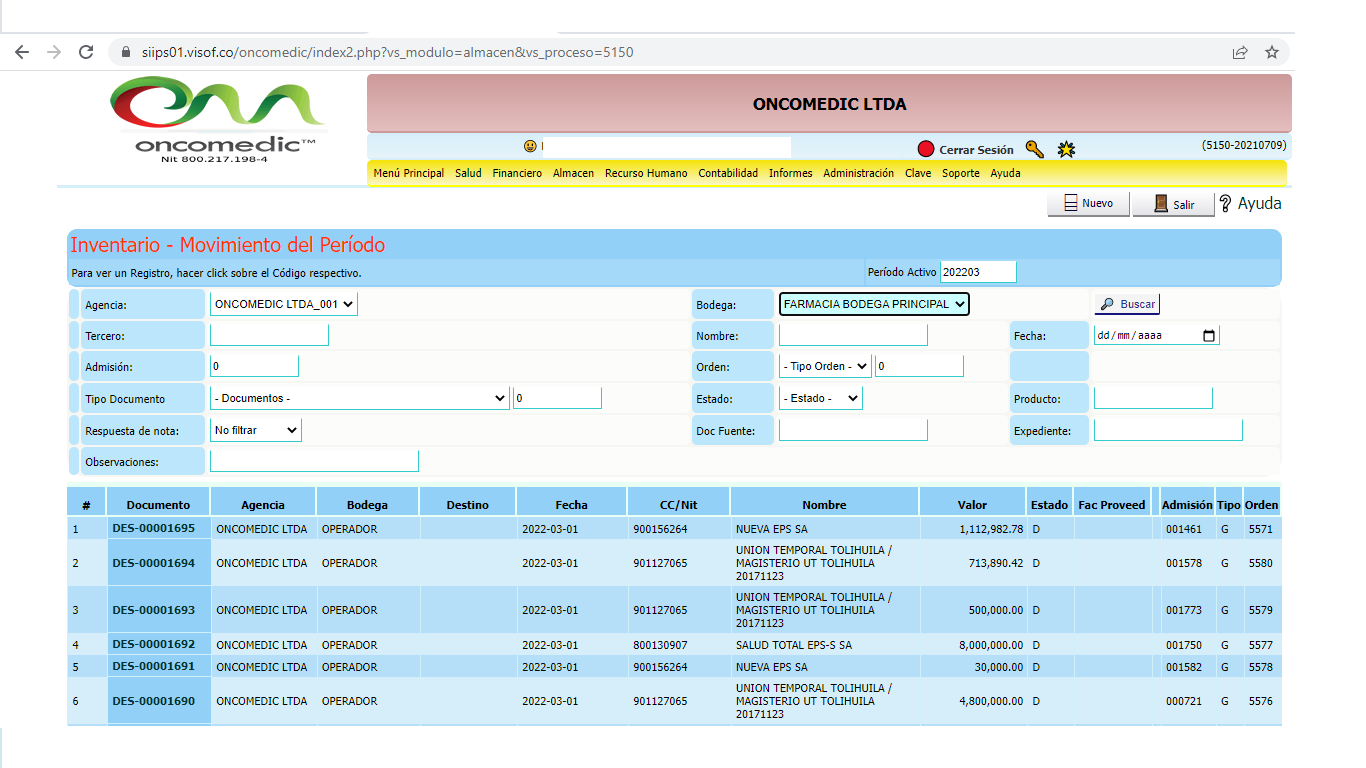
Task: Click the Buscar search button
Action: 1127,304
